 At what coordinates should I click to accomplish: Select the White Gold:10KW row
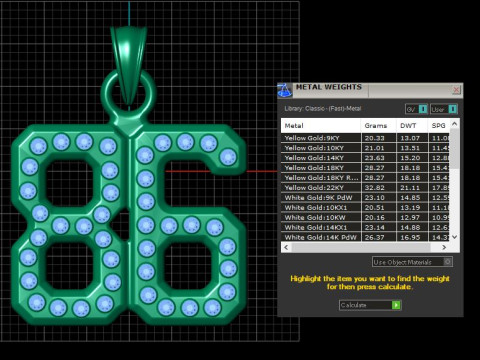click(366, 218)
